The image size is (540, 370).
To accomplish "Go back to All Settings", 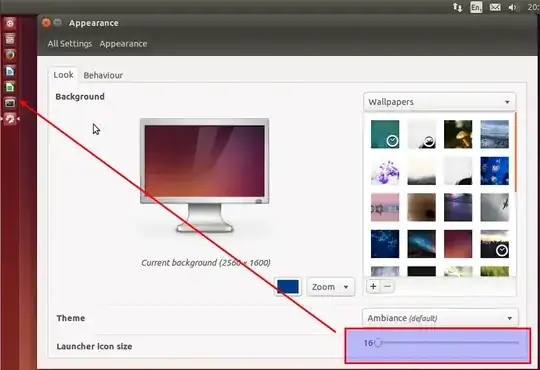I will pyautogui.click(x=70, y=44).
